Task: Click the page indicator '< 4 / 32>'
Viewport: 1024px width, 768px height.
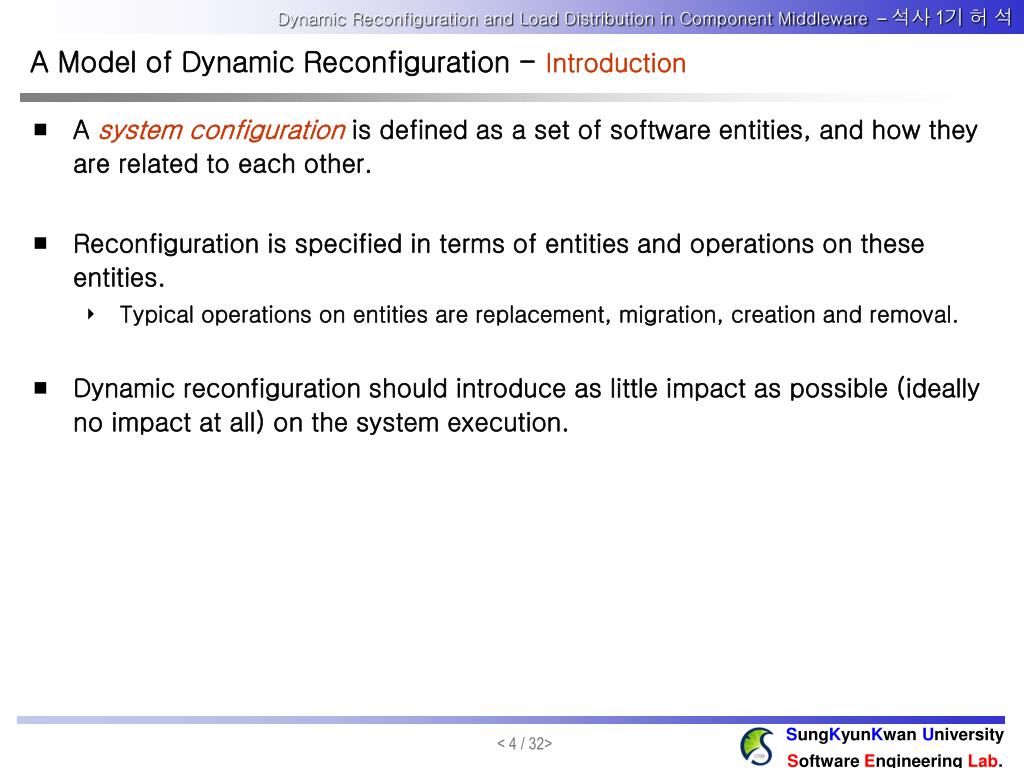Action: point(524,743)
